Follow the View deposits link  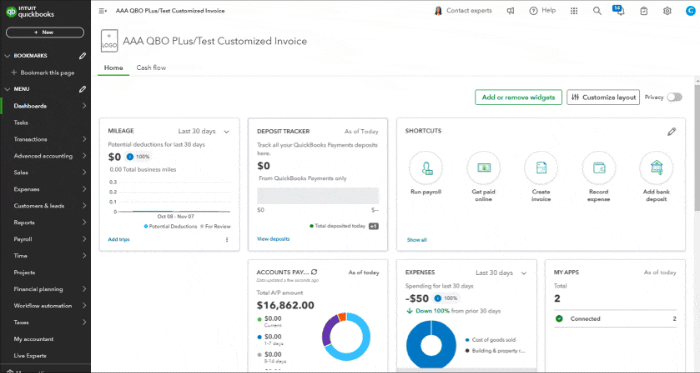(x=273, y=239)
